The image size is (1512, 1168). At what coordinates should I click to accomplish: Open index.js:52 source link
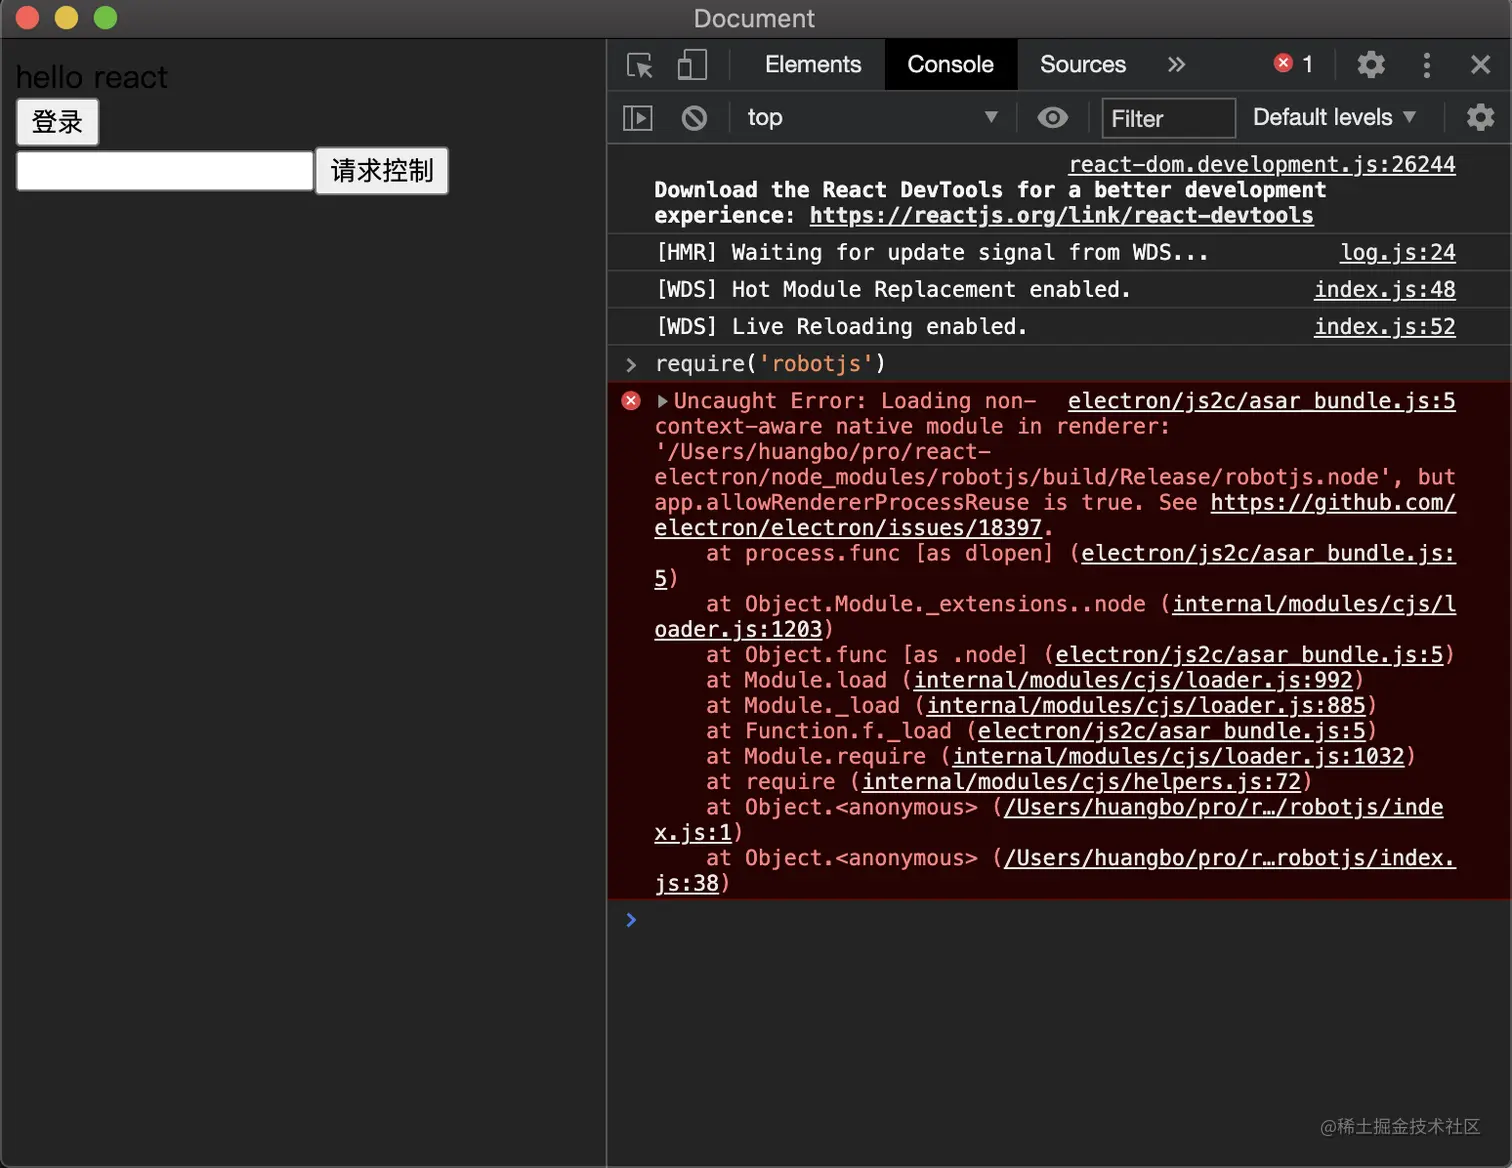click(1385, 326)
